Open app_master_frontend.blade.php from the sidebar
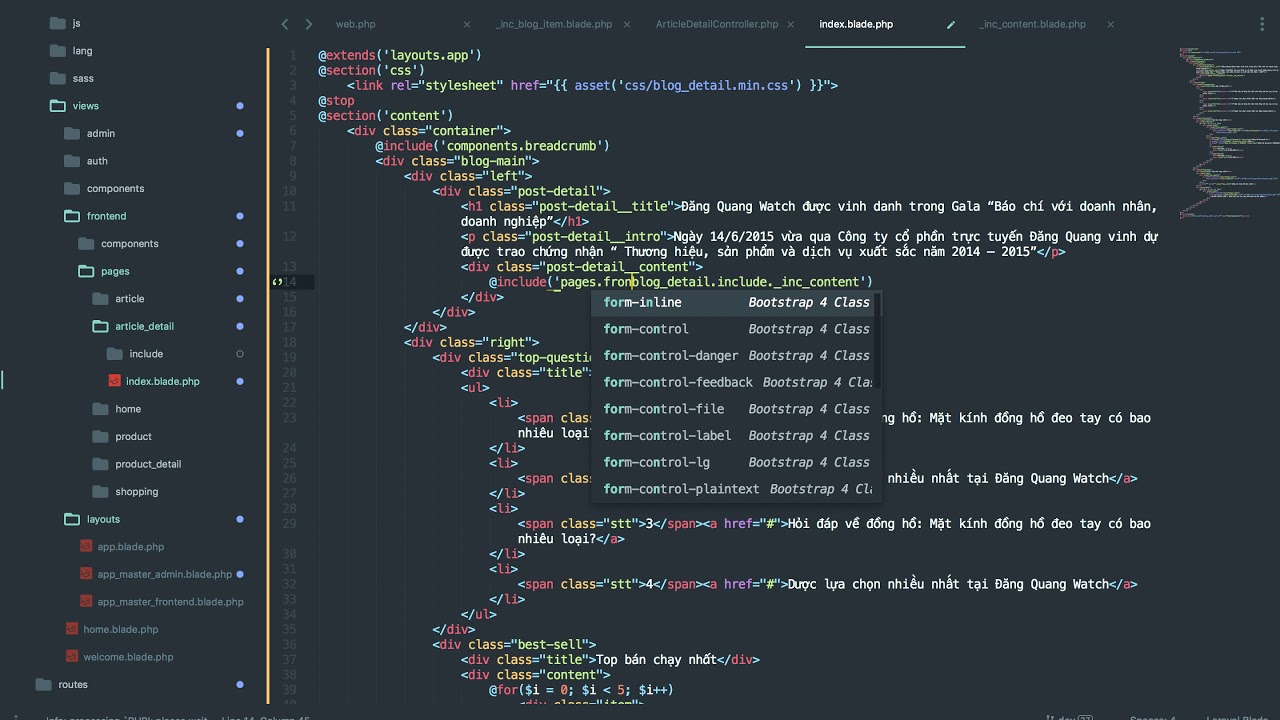This screenshot has height=720, width=1280. click(x=170, y=602)
